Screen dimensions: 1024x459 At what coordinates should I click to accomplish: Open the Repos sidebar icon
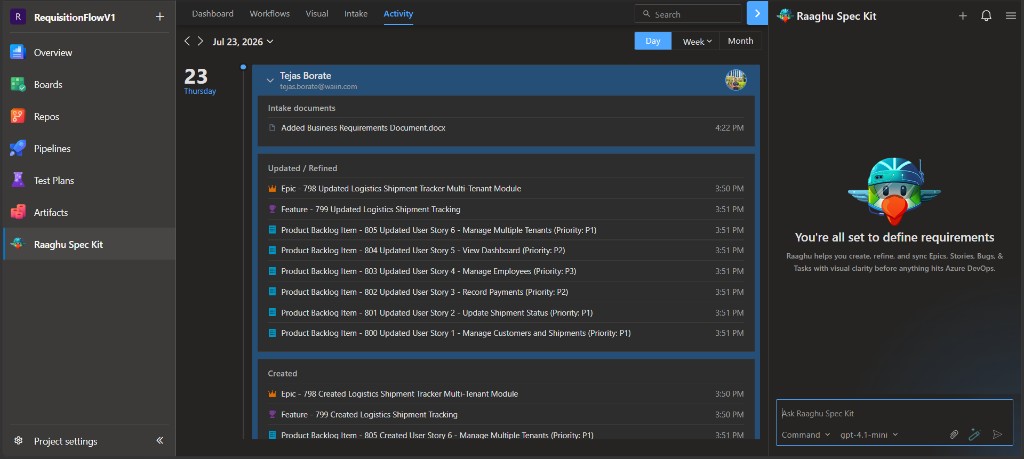pos(18,116)
